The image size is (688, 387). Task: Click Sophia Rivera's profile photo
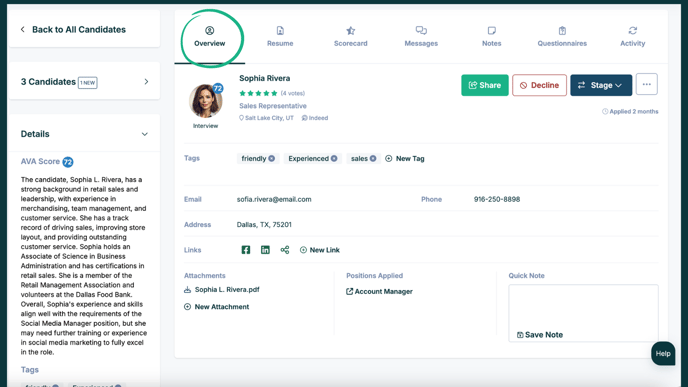[x=205, y=101]
